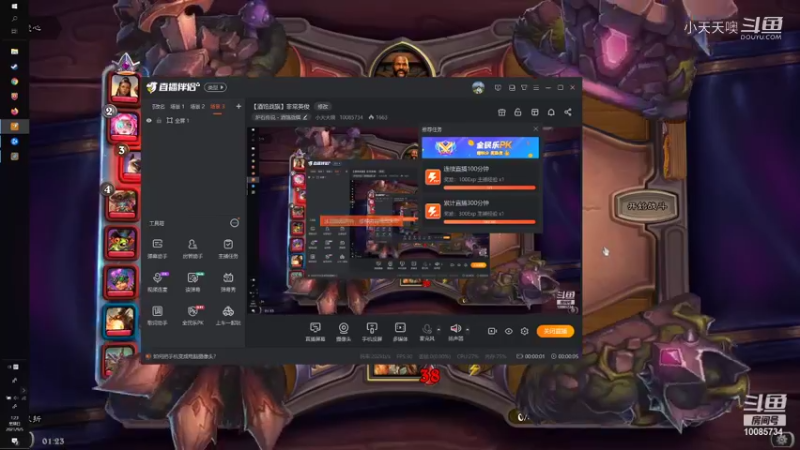Add a 手机投屏 phone casting source
Viewport: 800px width, 450px height.
[372, 332]
